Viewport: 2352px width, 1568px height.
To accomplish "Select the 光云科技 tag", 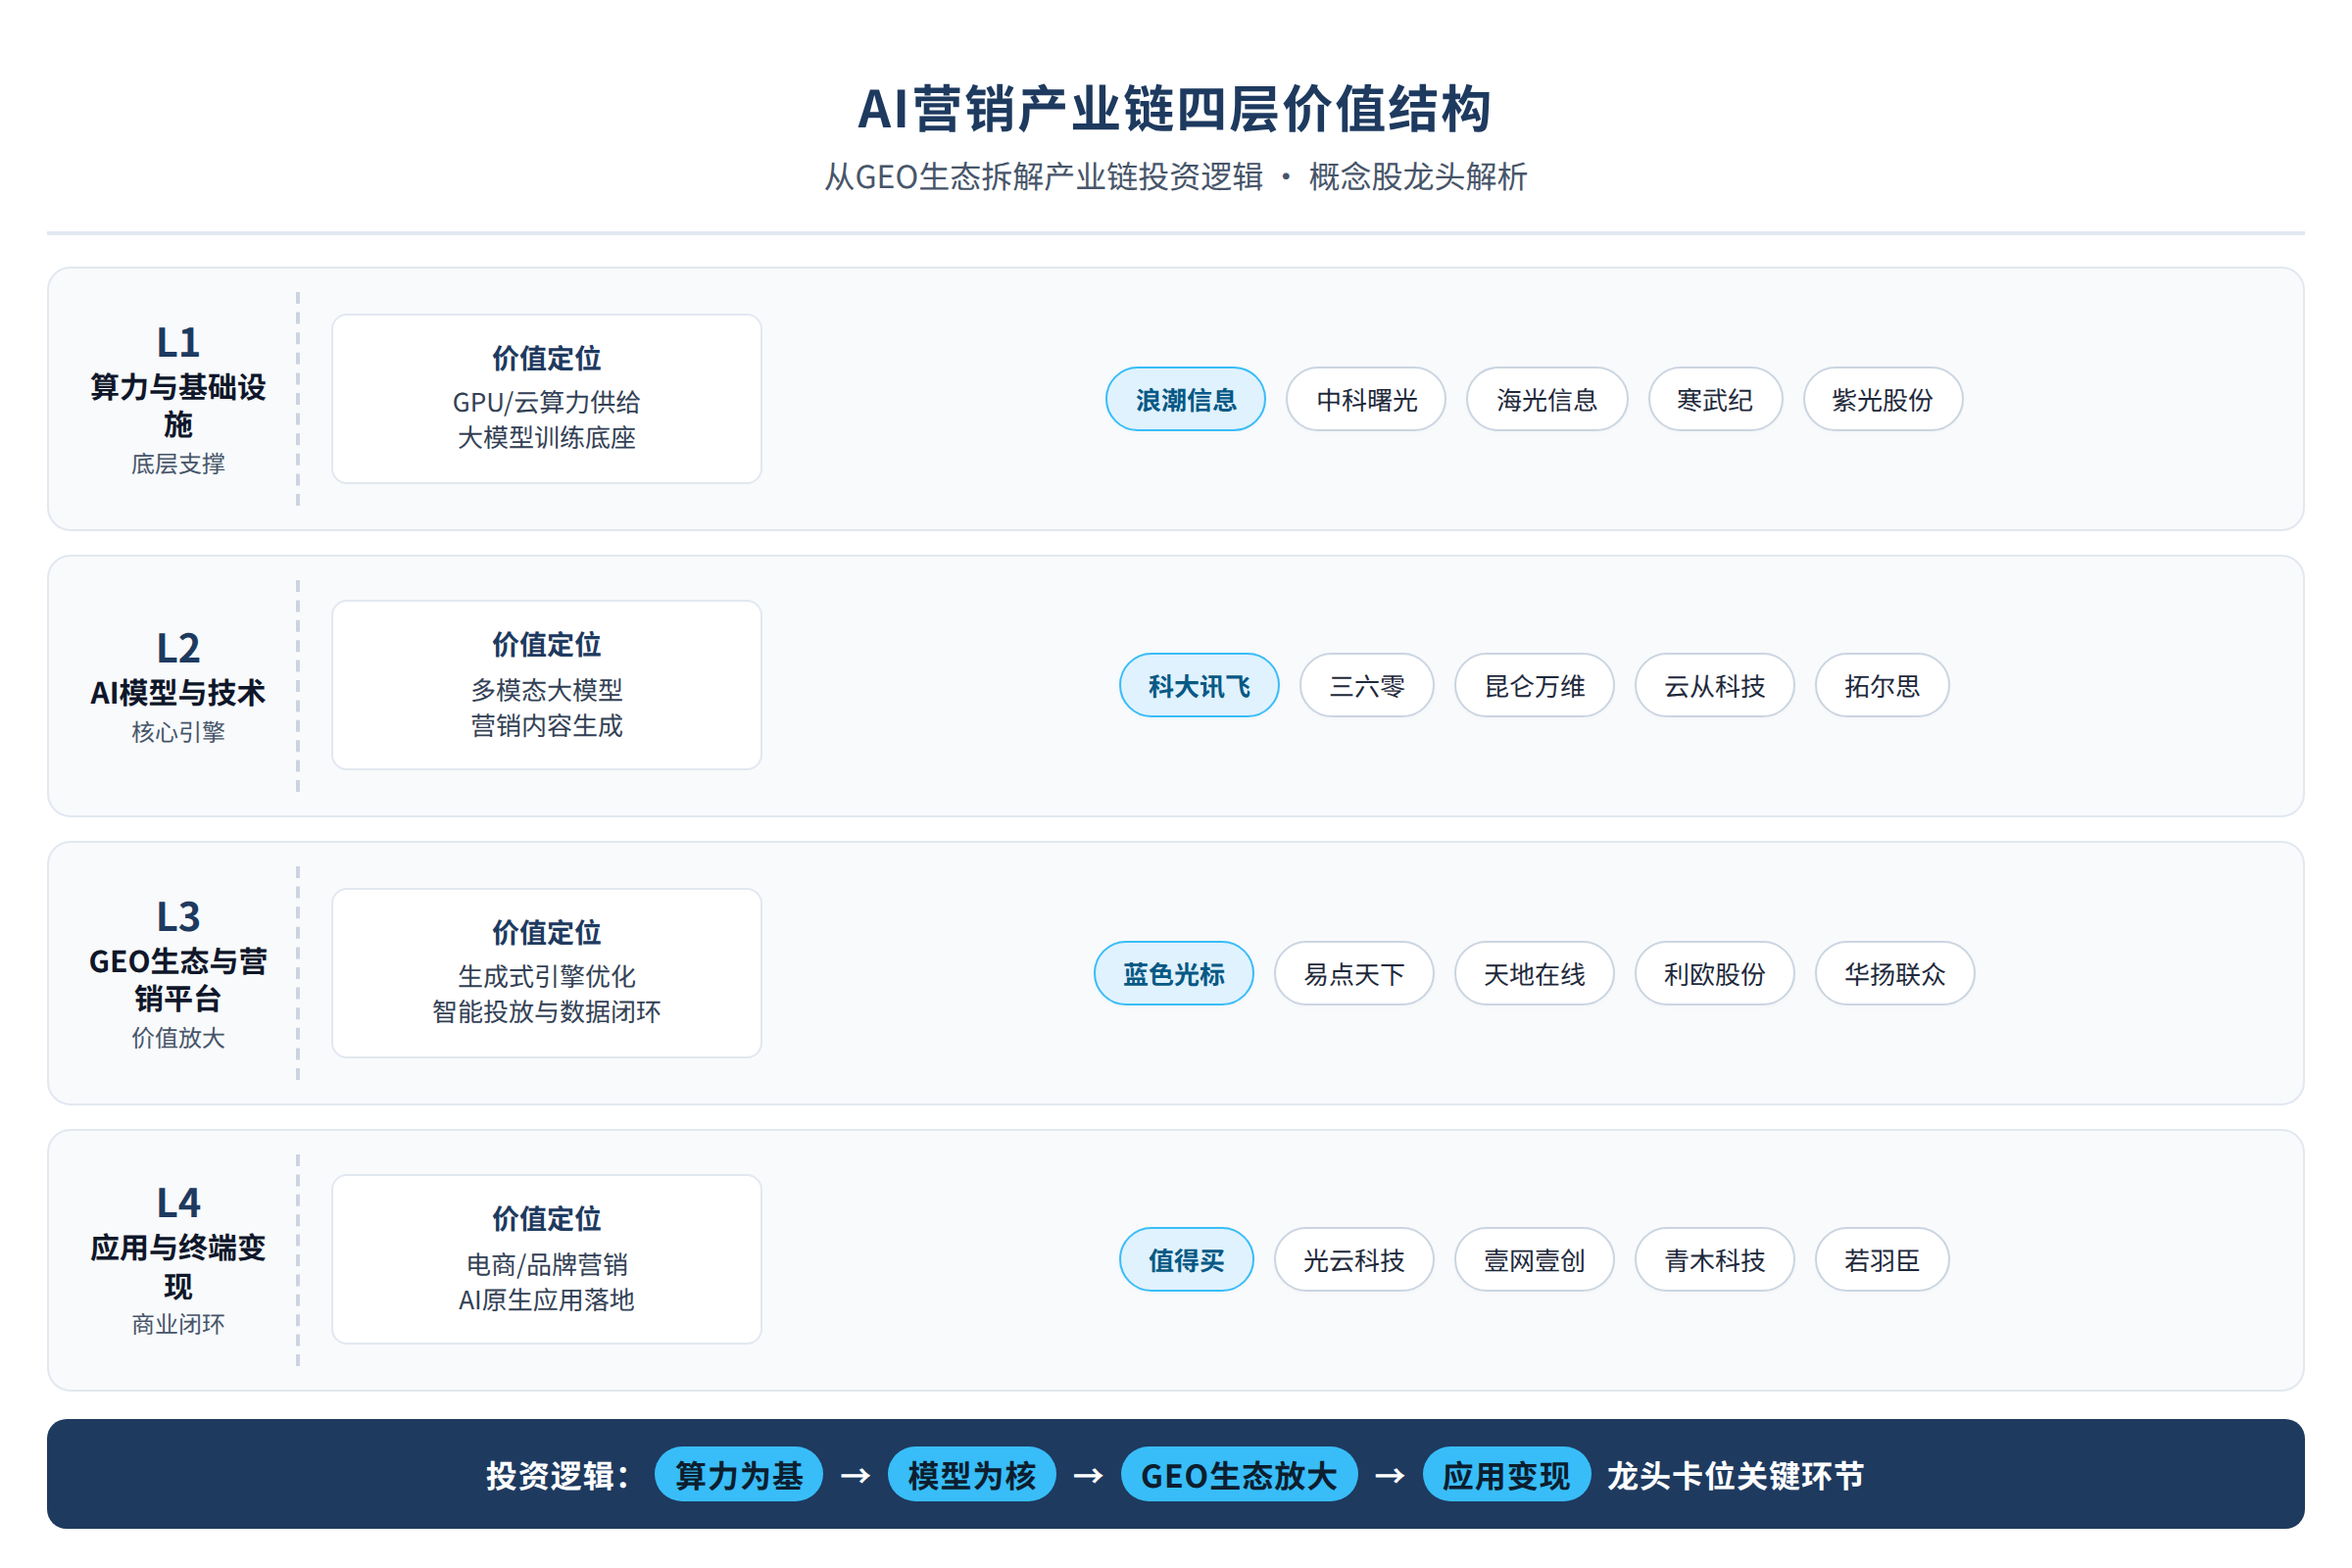I will (x=1354, y=1259).
